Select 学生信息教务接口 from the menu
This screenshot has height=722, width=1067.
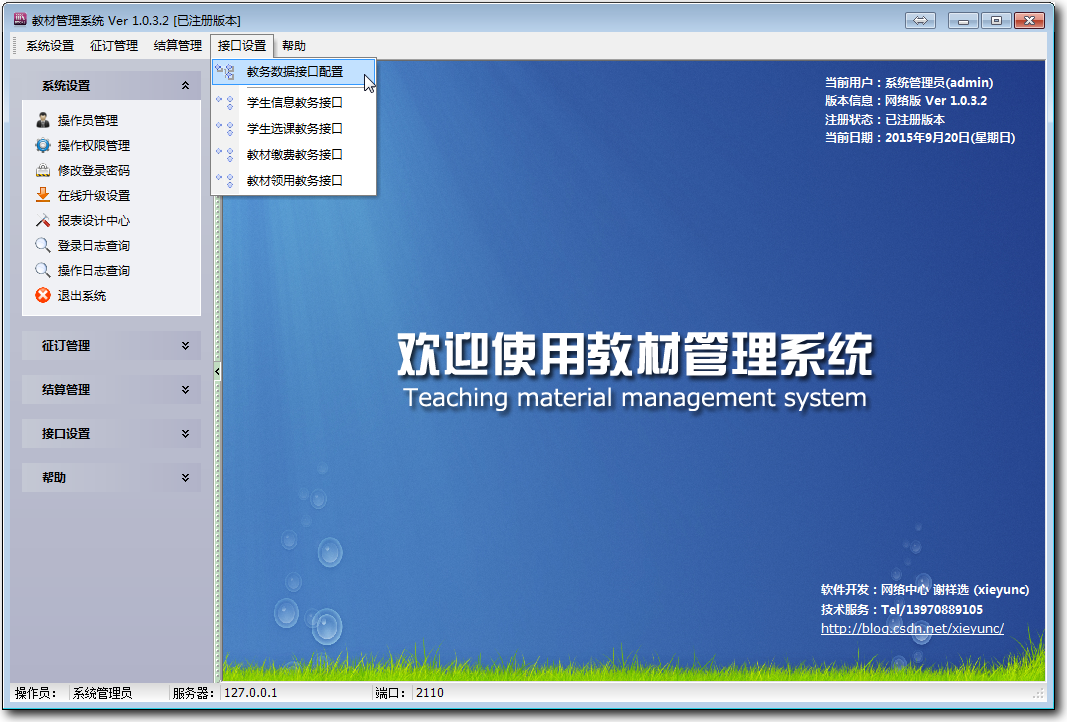point(293,103)
